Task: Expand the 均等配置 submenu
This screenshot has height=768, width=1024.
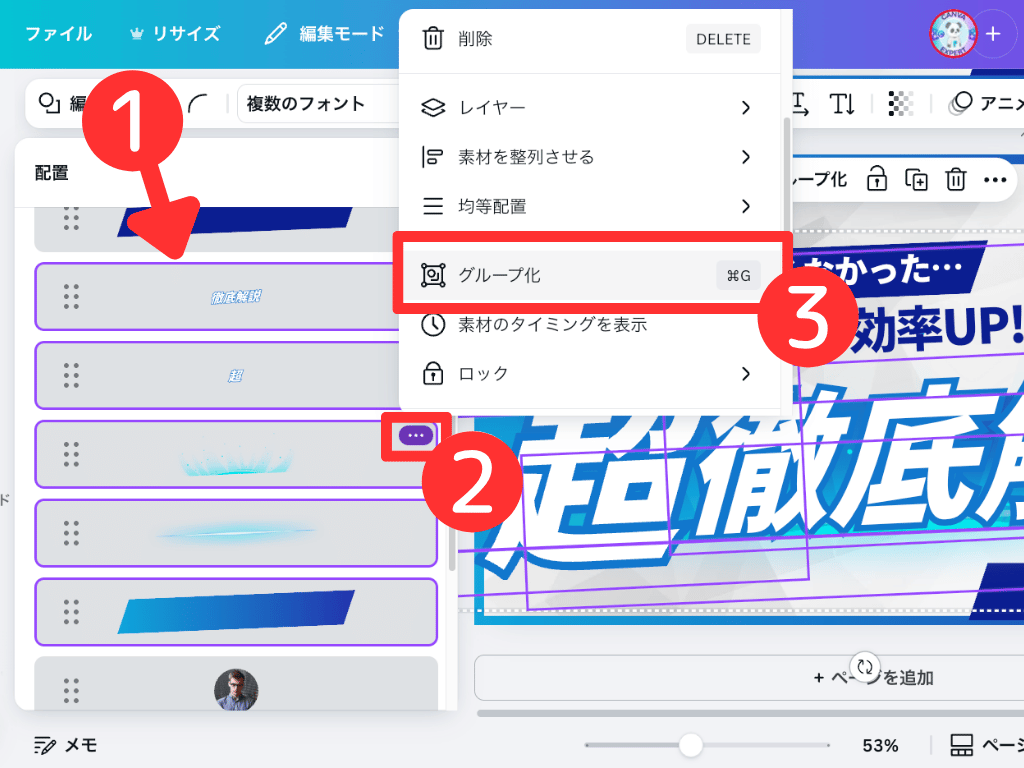Action: click(x=590, y=206)
